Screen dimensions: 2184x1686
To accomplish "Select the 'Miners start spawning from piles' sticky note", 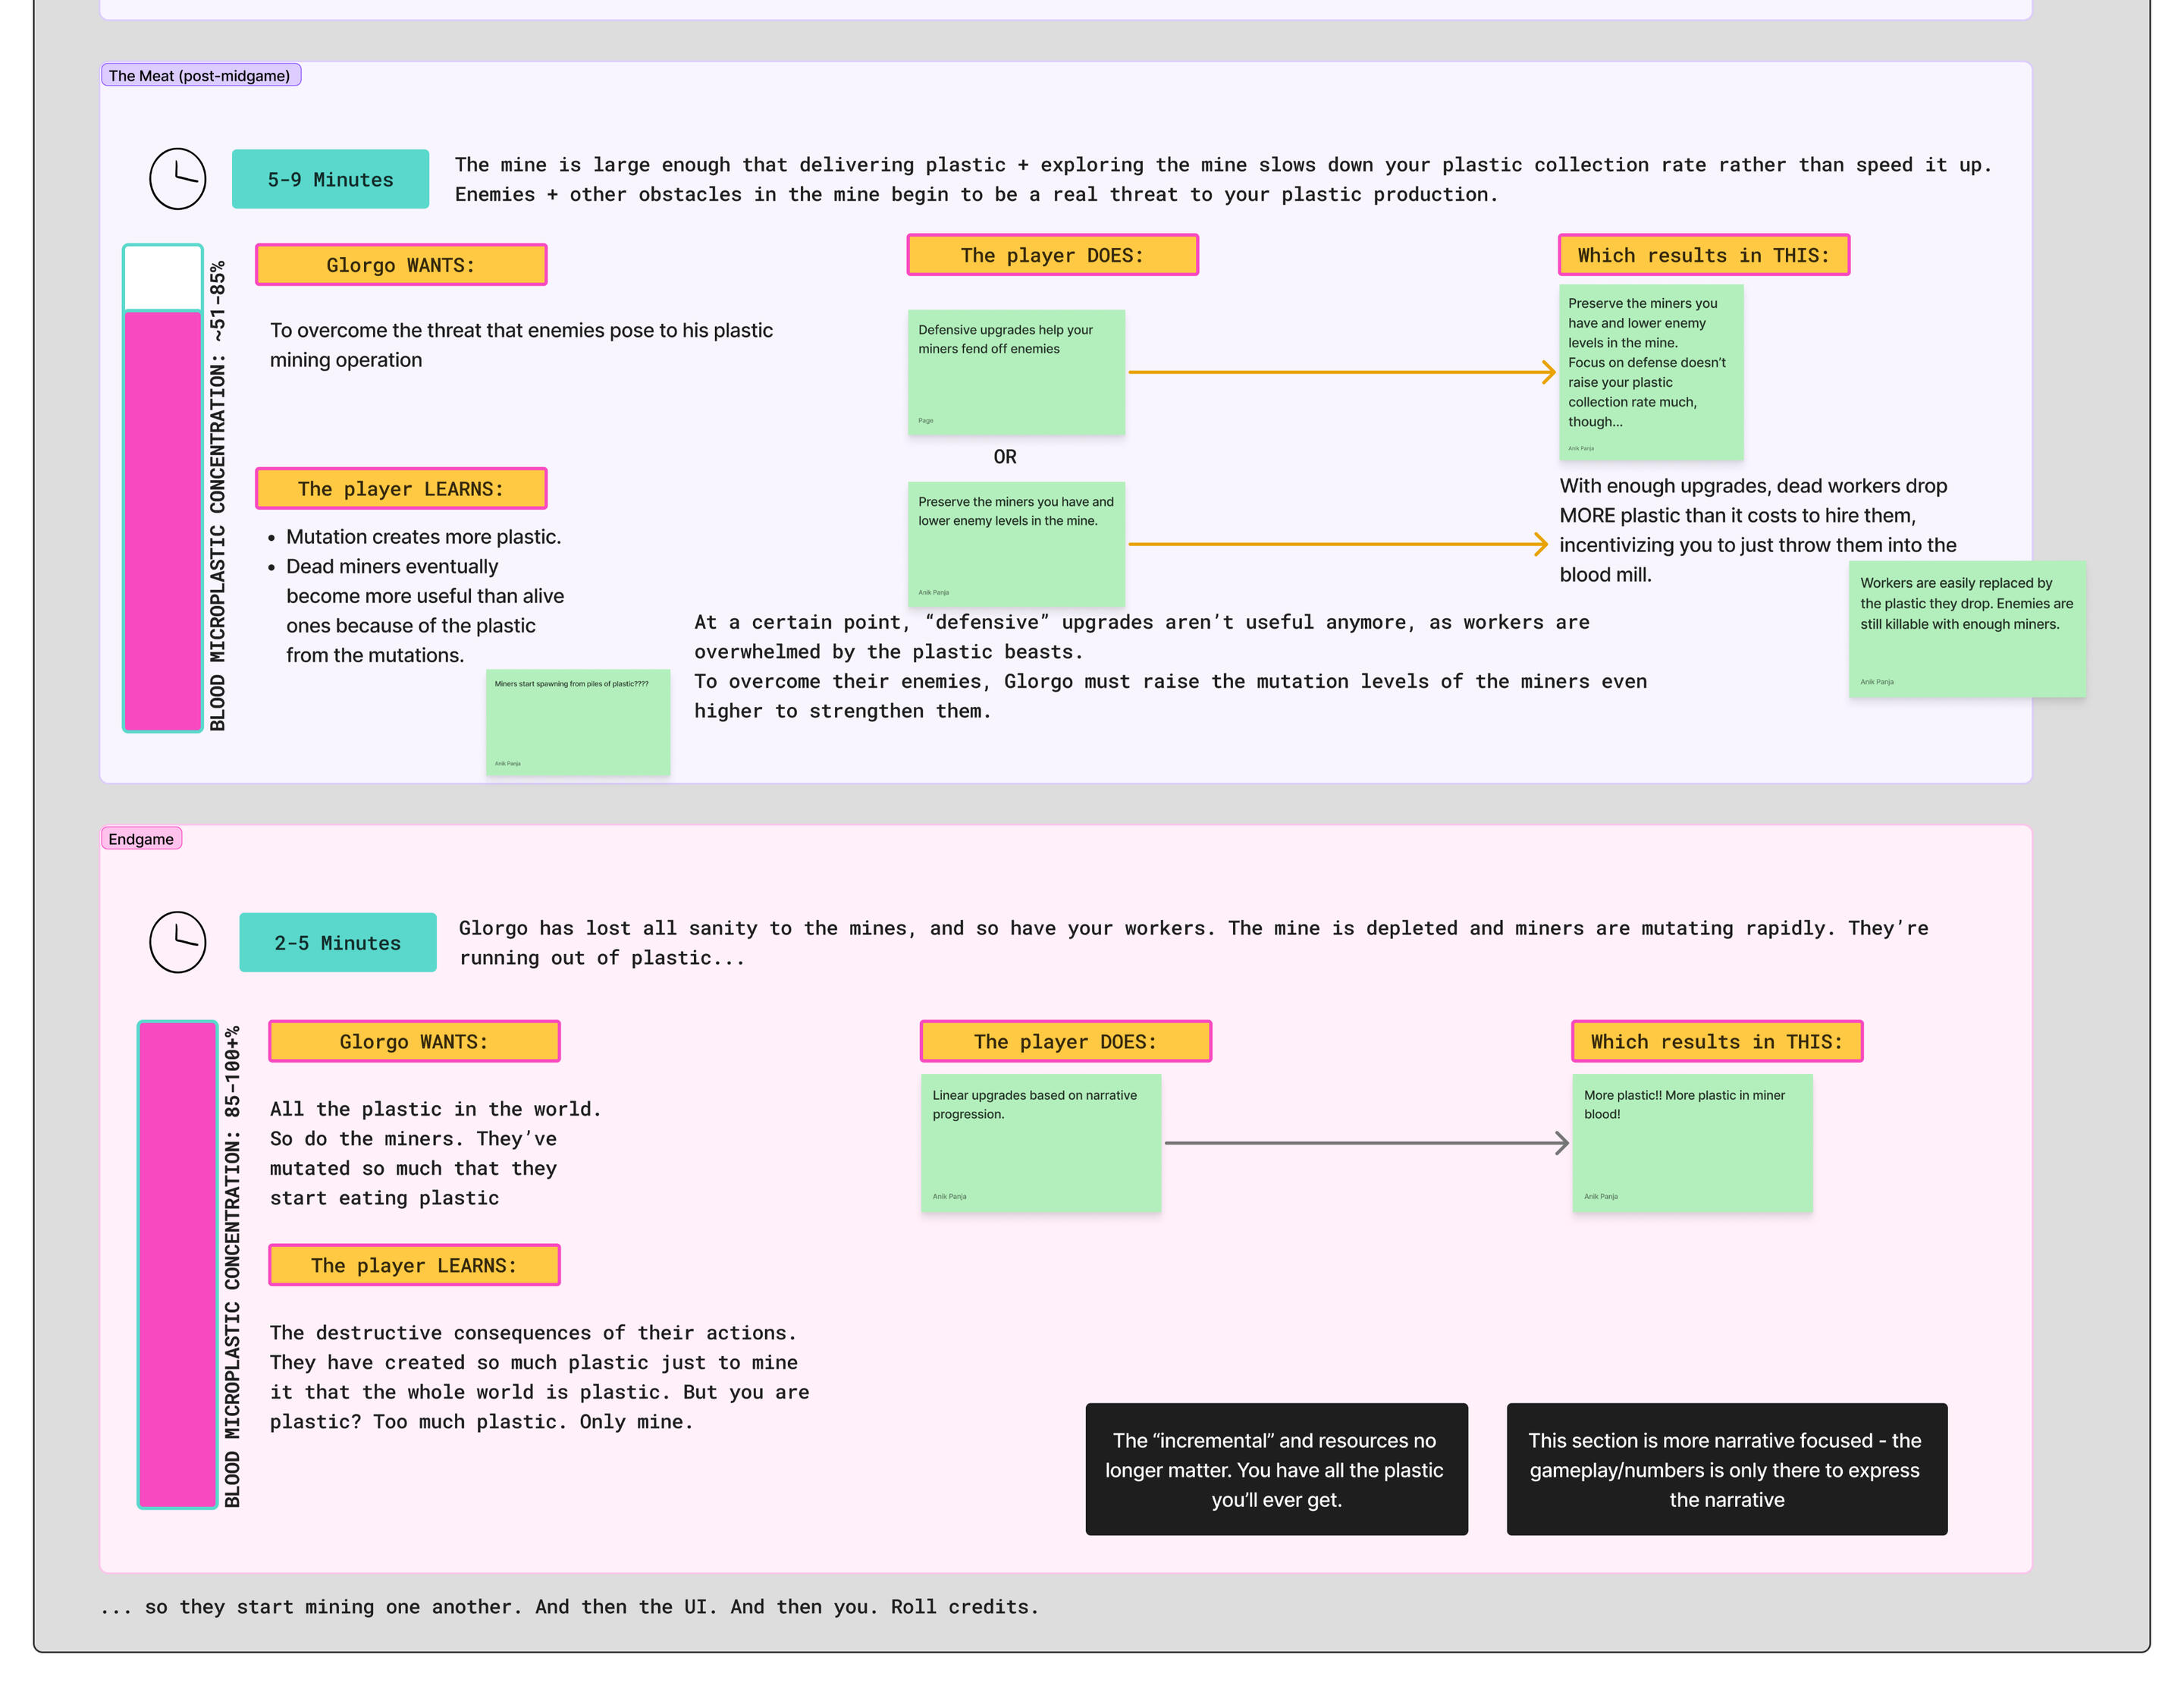I will click(578, 723).
